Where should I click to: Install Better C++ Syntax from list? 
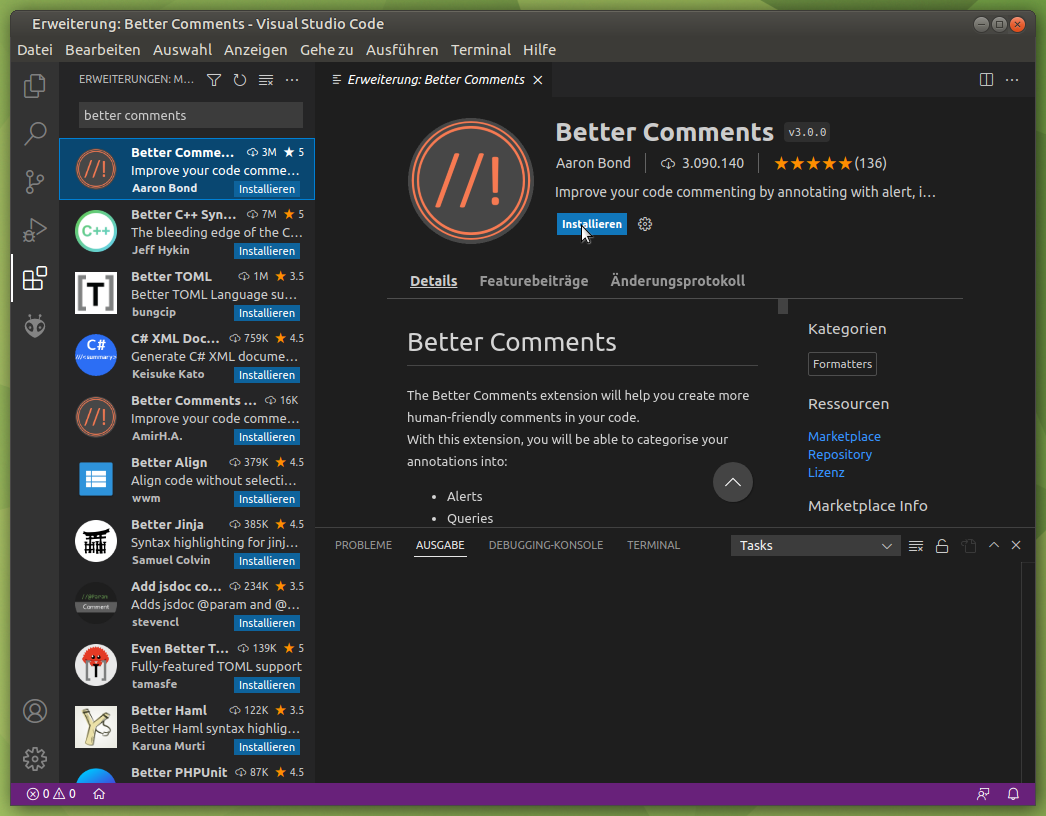pyautogui.click(x=267, y=251)
